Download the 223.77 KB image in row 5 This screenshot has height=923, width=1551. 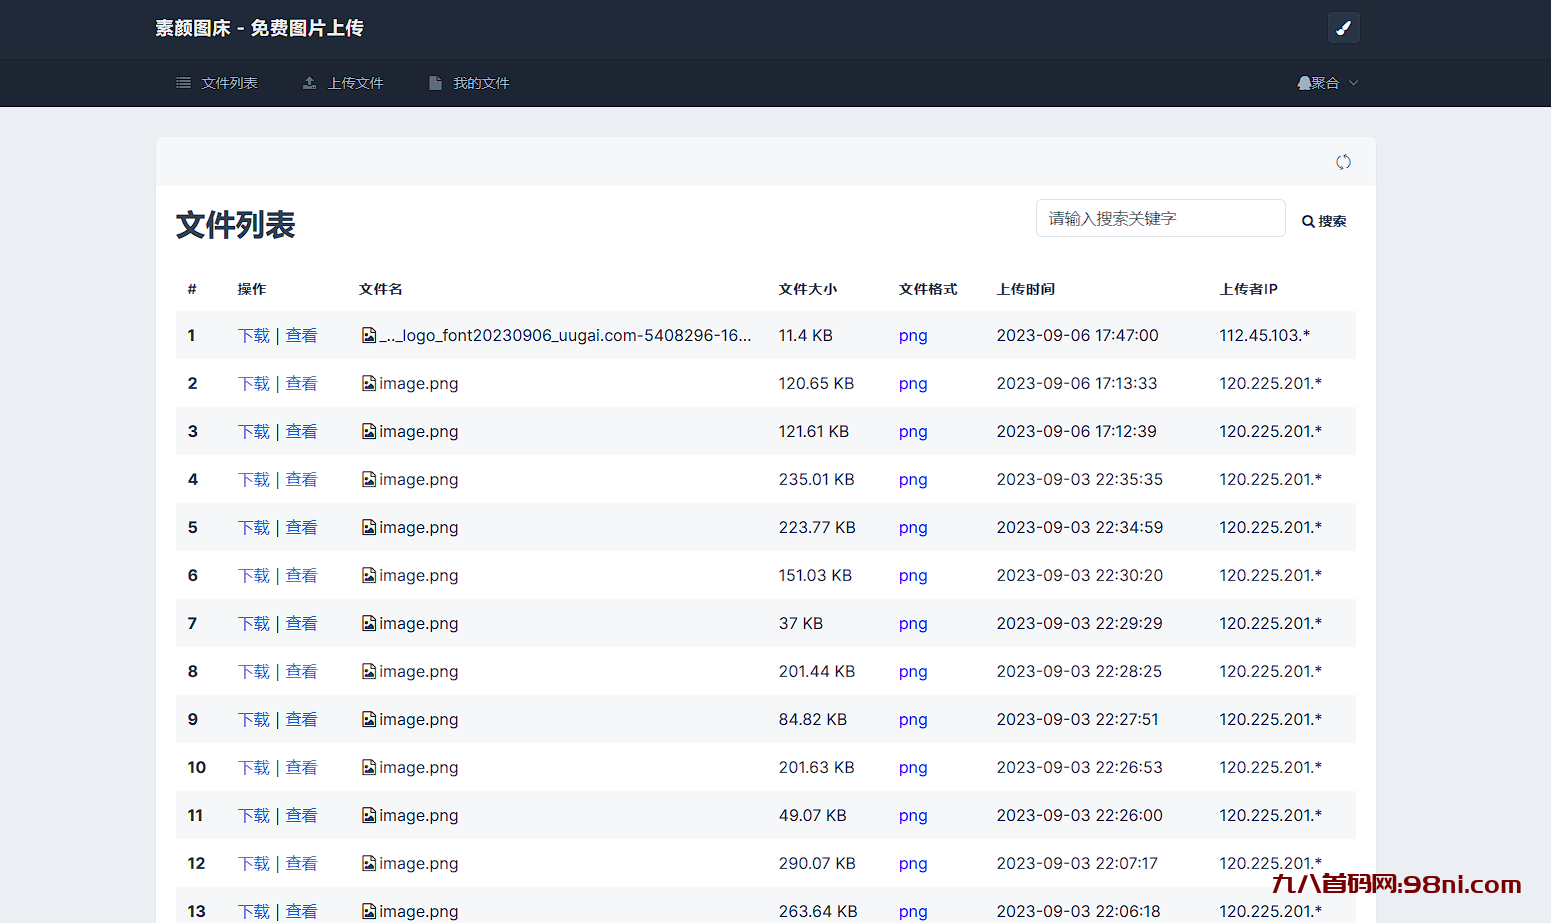click(x=254, y=528)
